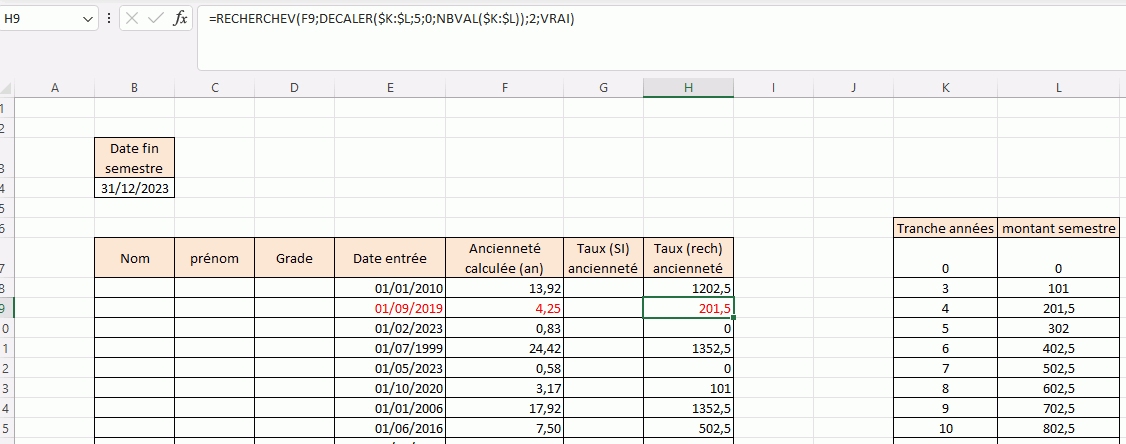Select the red cell containing 01/09/2019
1126x444 pixels.
[x=390, y=308]
